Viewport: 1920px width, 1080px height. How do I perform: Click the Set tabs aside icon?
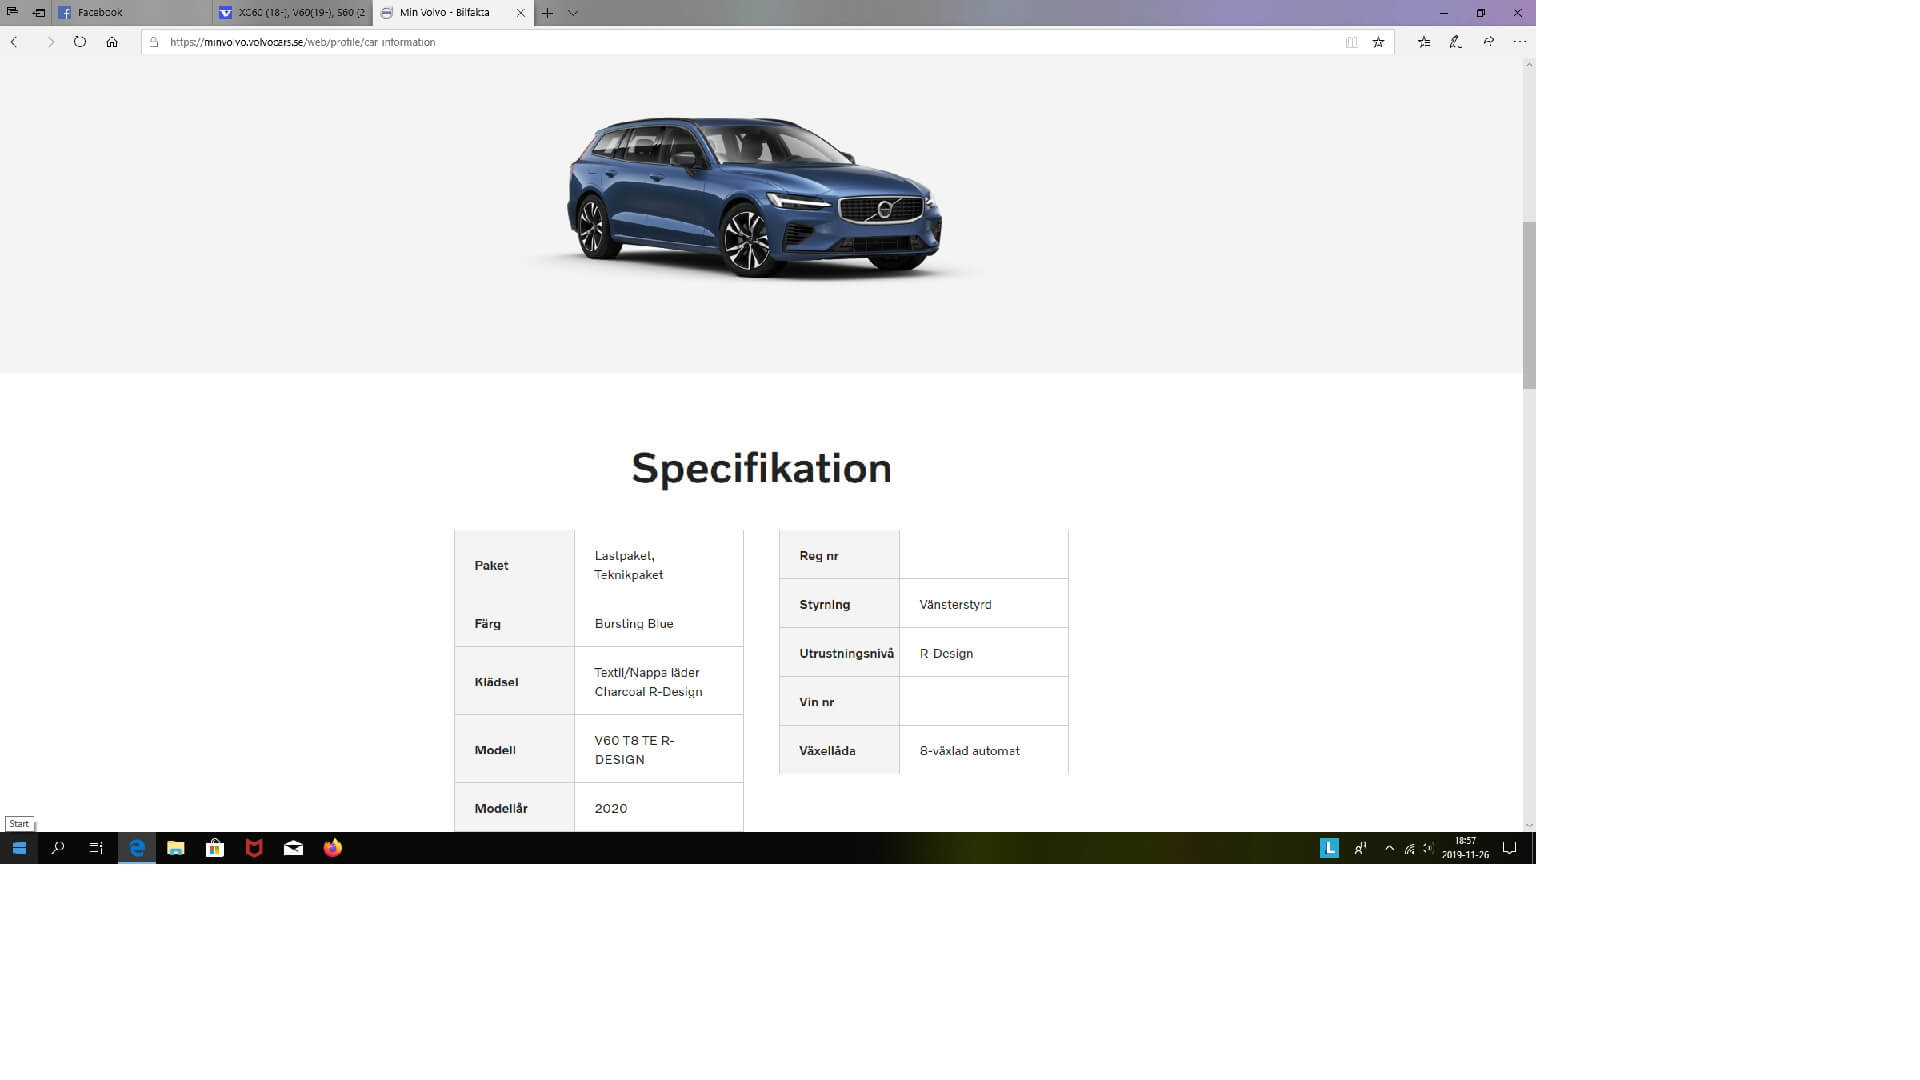pos(39,13)
